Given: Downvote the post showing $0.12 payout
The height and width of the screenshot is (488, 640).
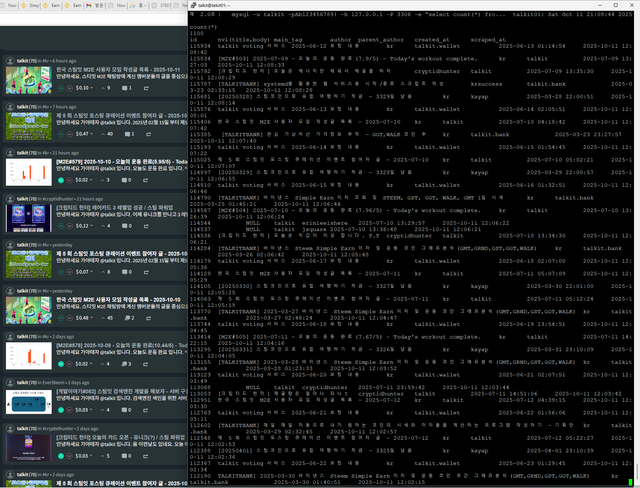Looking at the screenshot, I should 69,226.
